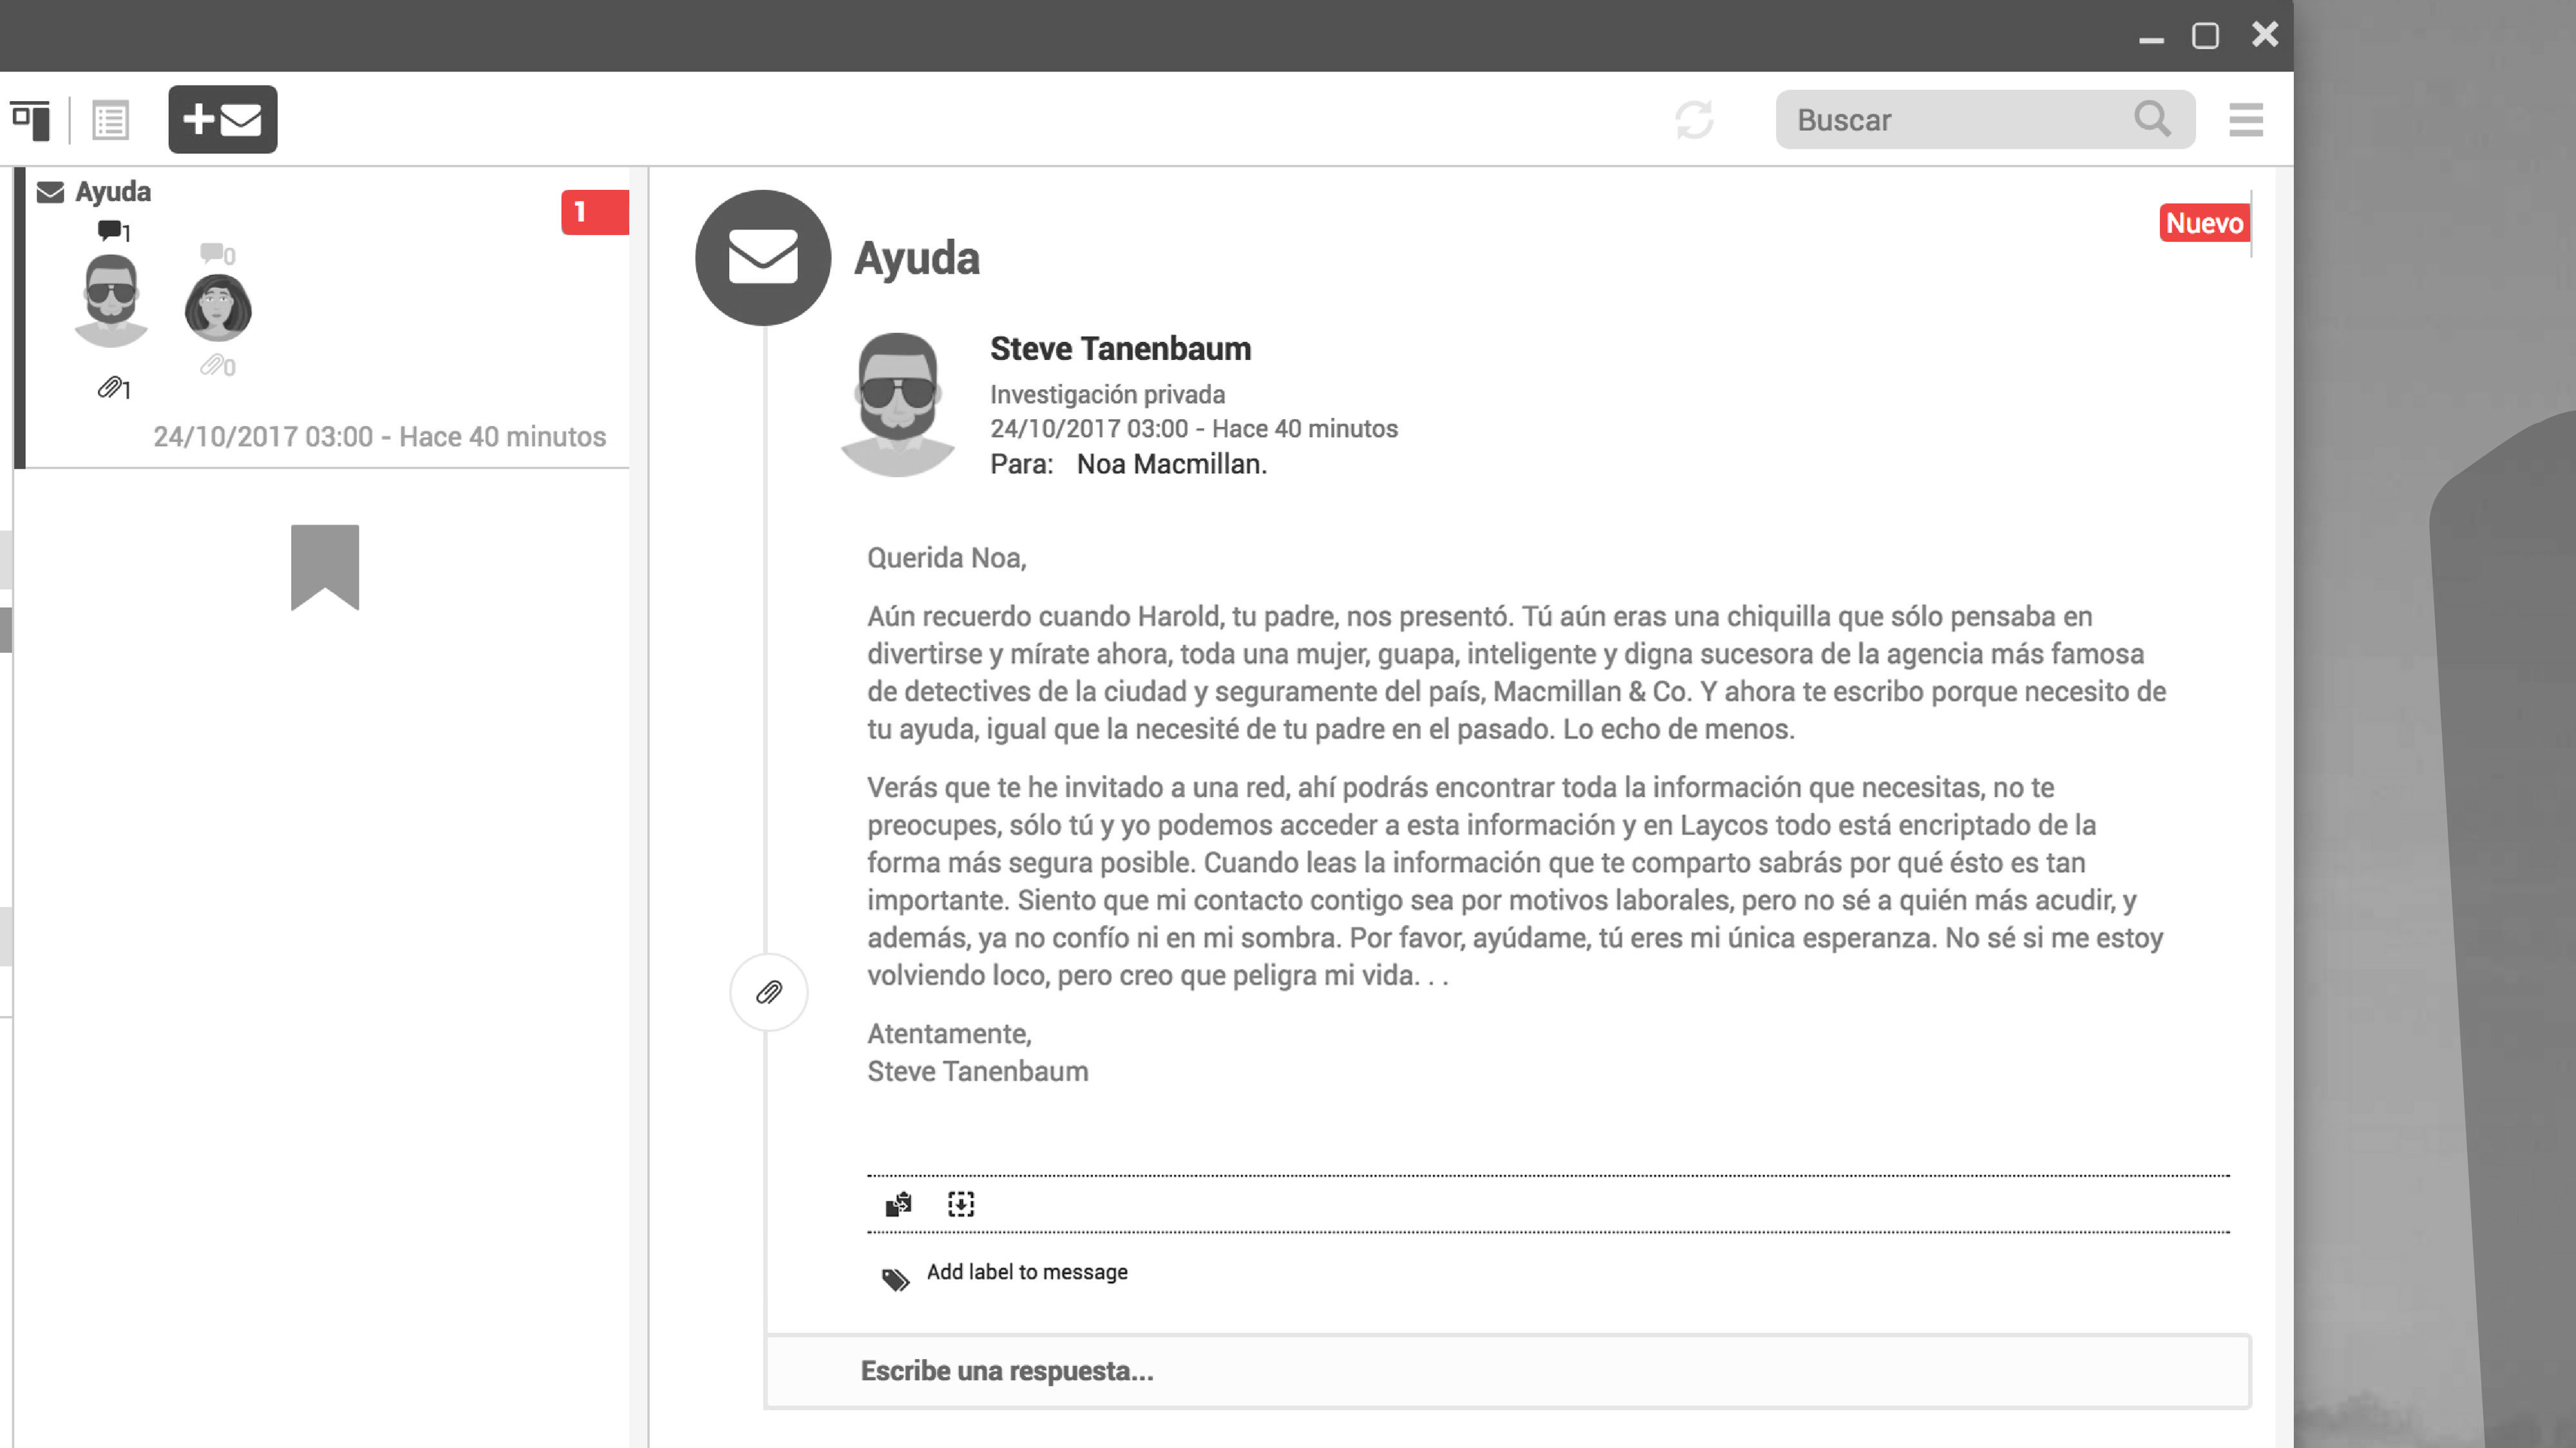Click the Escribe una respuesta reply field
2576x1448 pixels.
[x=1508, y=1371]
